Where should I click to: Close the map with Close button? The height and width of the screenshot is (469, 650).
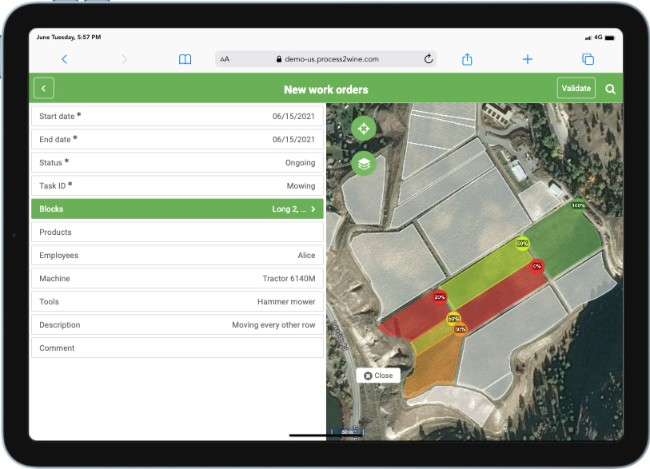(379, 375)
